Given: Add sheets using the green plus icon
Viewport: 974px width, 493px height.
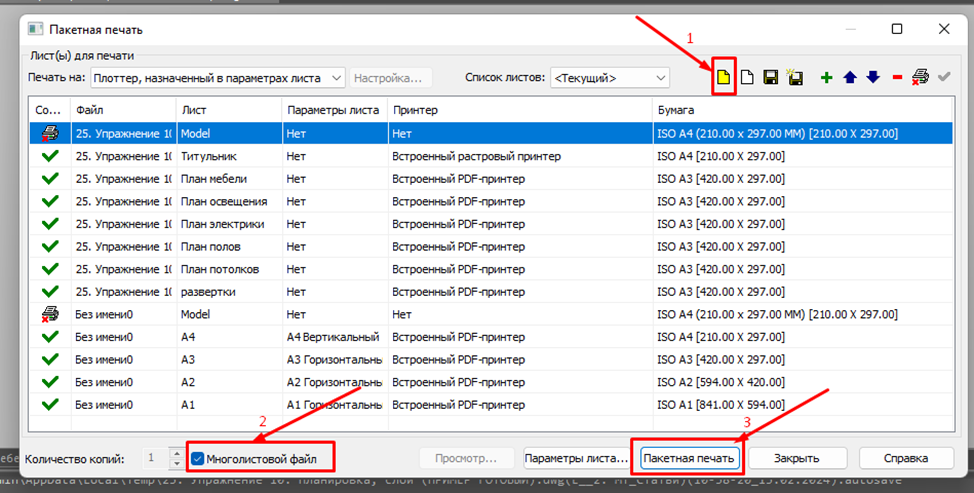Looking at the screenshot, I should [826, 78].
